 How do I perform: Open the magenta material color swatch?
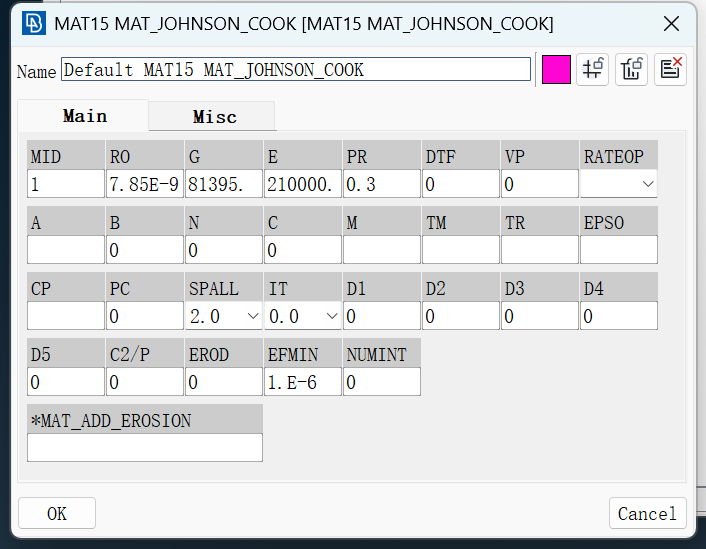(x=556, y=70)
